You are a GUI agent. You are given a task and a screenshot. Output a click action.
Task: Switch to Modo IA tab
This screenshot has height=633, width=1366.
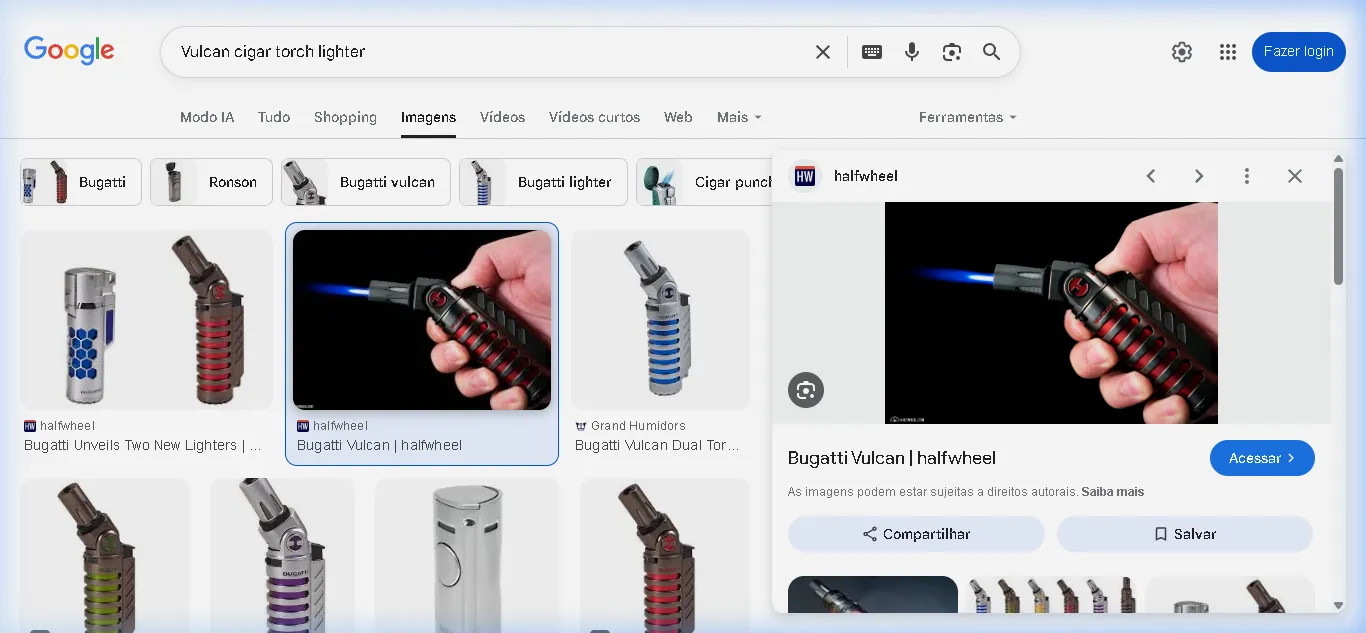pyautogui.click(x=207, y=117)
